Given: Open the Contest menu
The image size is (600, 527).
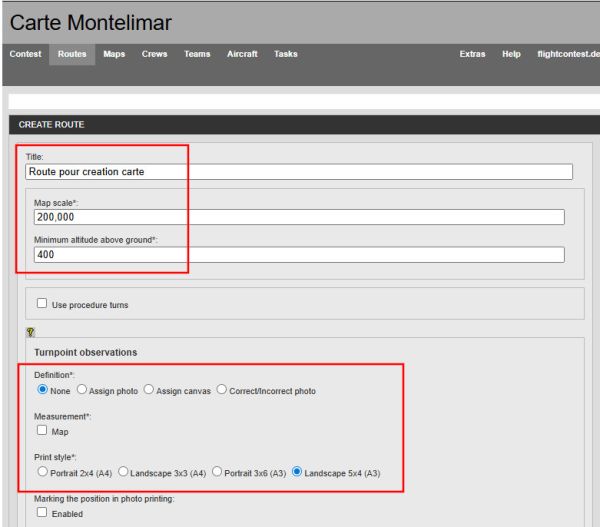Looking at the screenshot, I should (25, 54).
